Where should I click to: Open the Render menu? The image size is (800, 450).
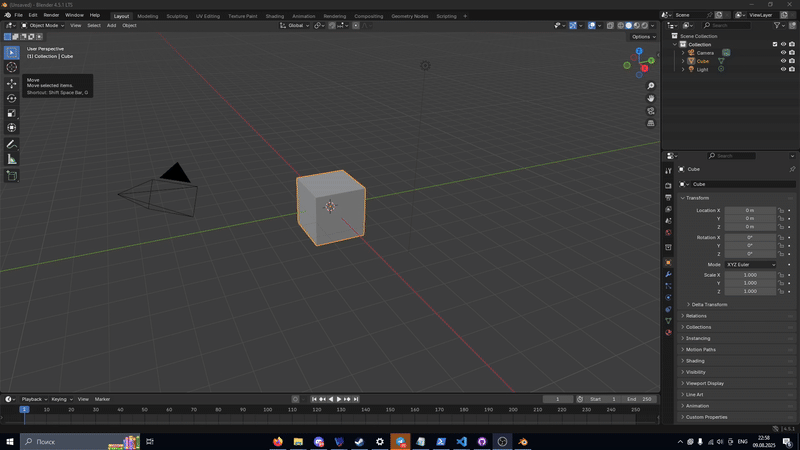[x=51, y=15]
